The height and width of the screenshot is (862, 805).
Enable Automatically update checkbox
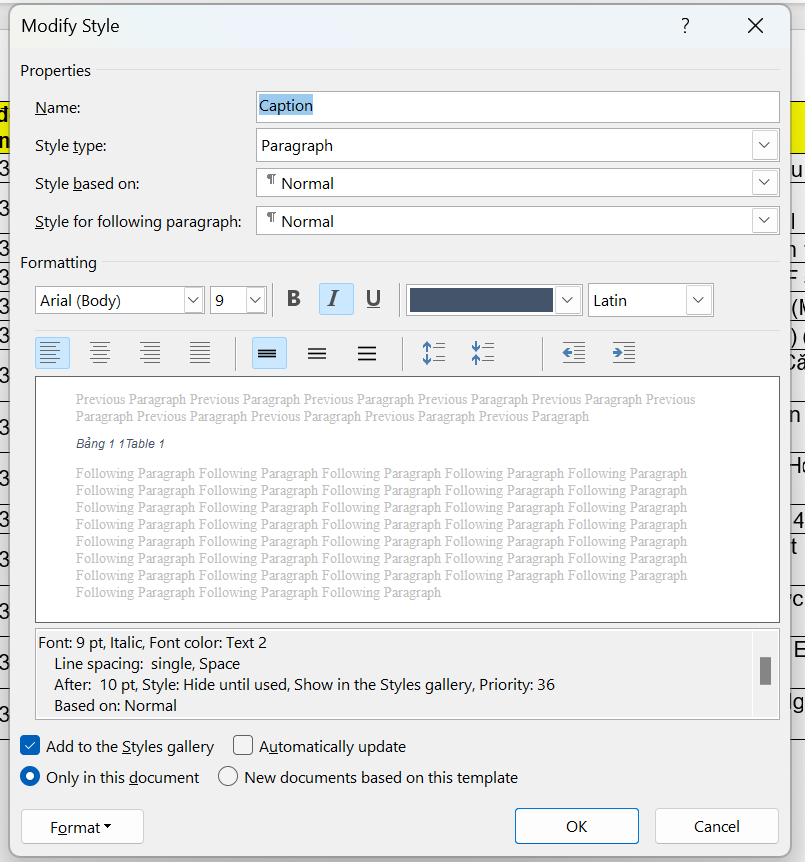(242, 746)
